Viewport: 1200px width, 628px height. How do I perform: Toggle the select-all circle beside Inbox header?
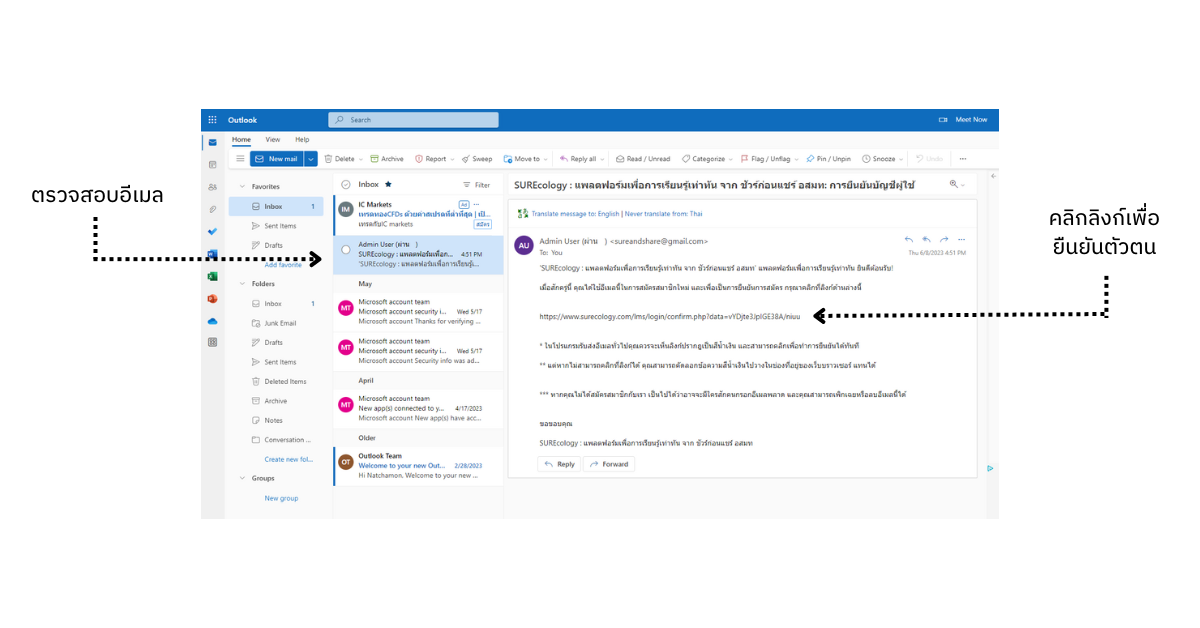pyautogui.click(x=346, y=185)
